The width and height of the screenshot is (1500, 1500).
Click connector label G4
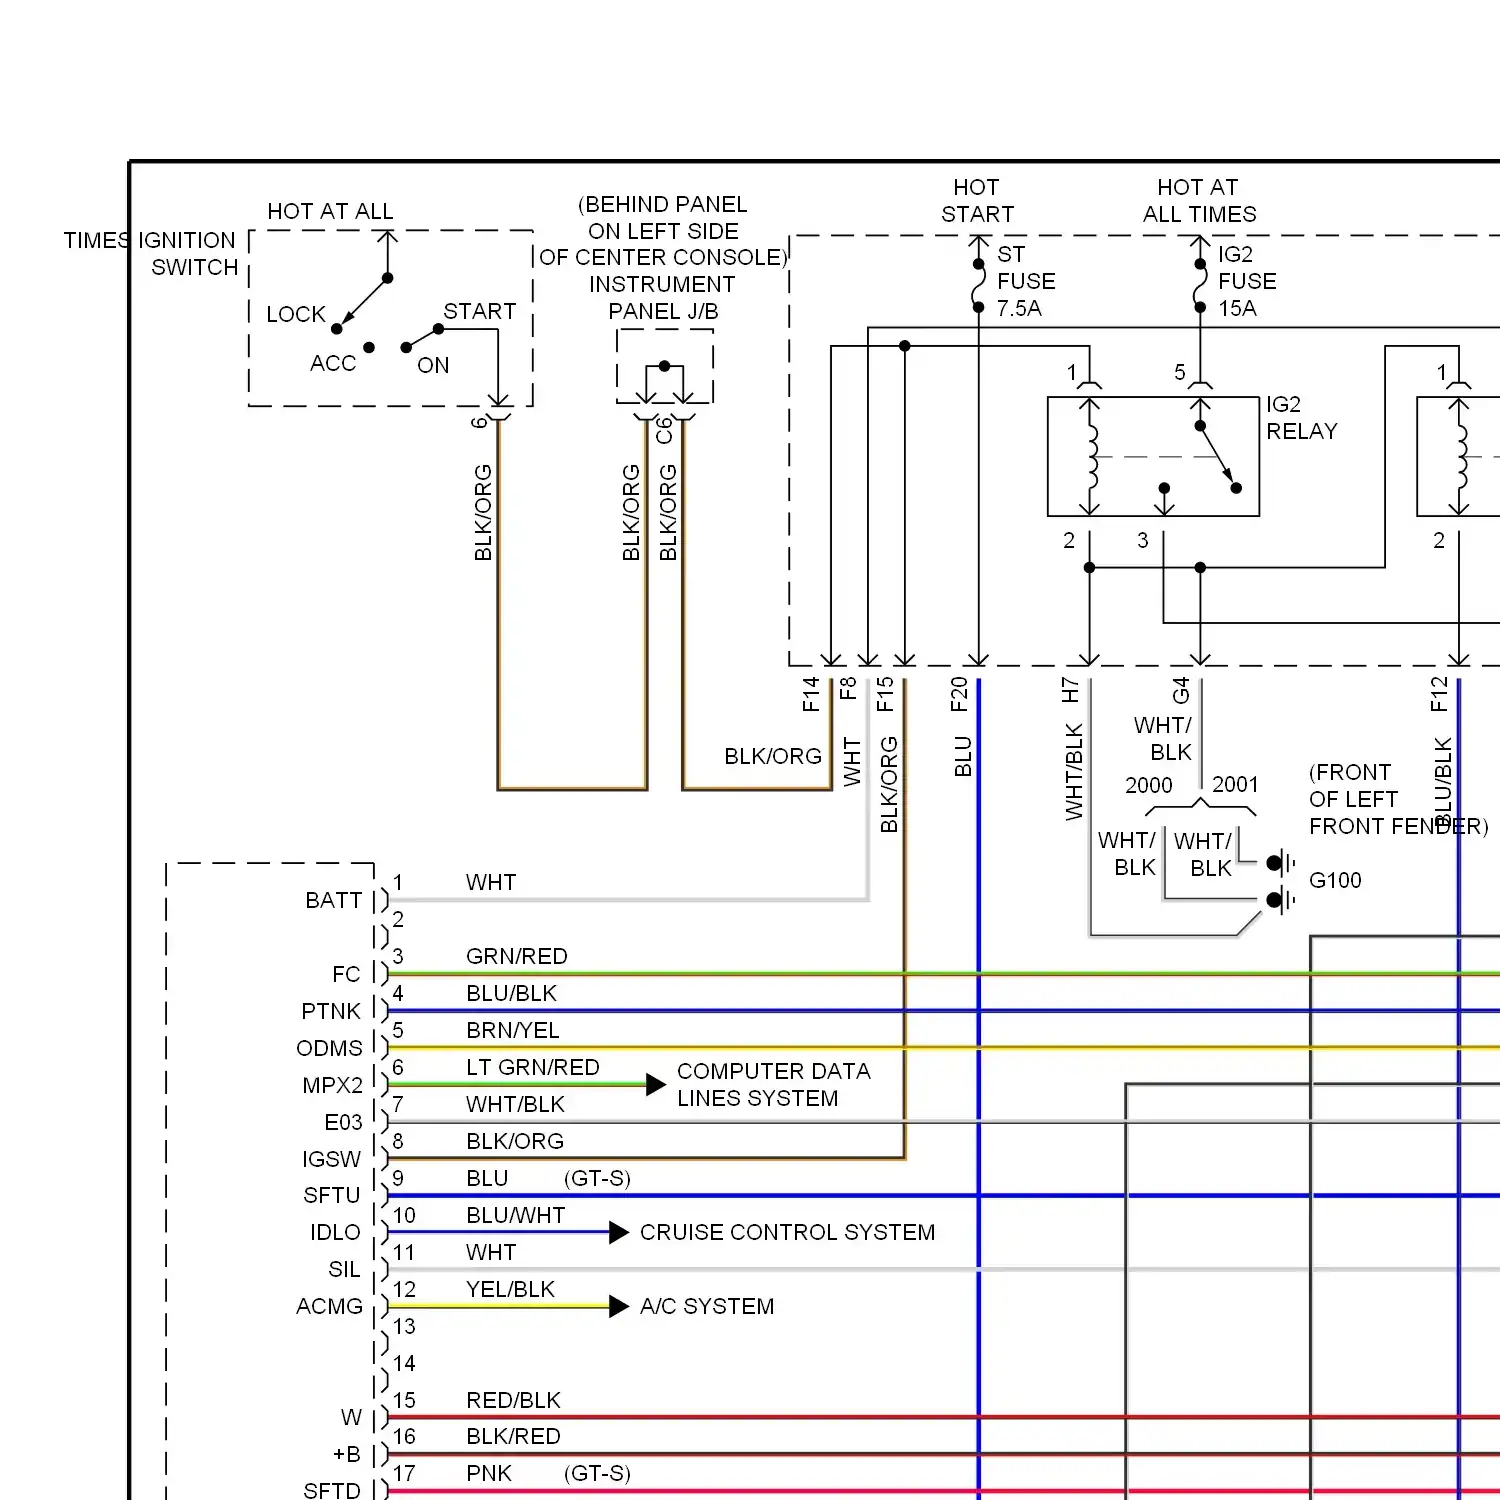tap(1181, 690)
